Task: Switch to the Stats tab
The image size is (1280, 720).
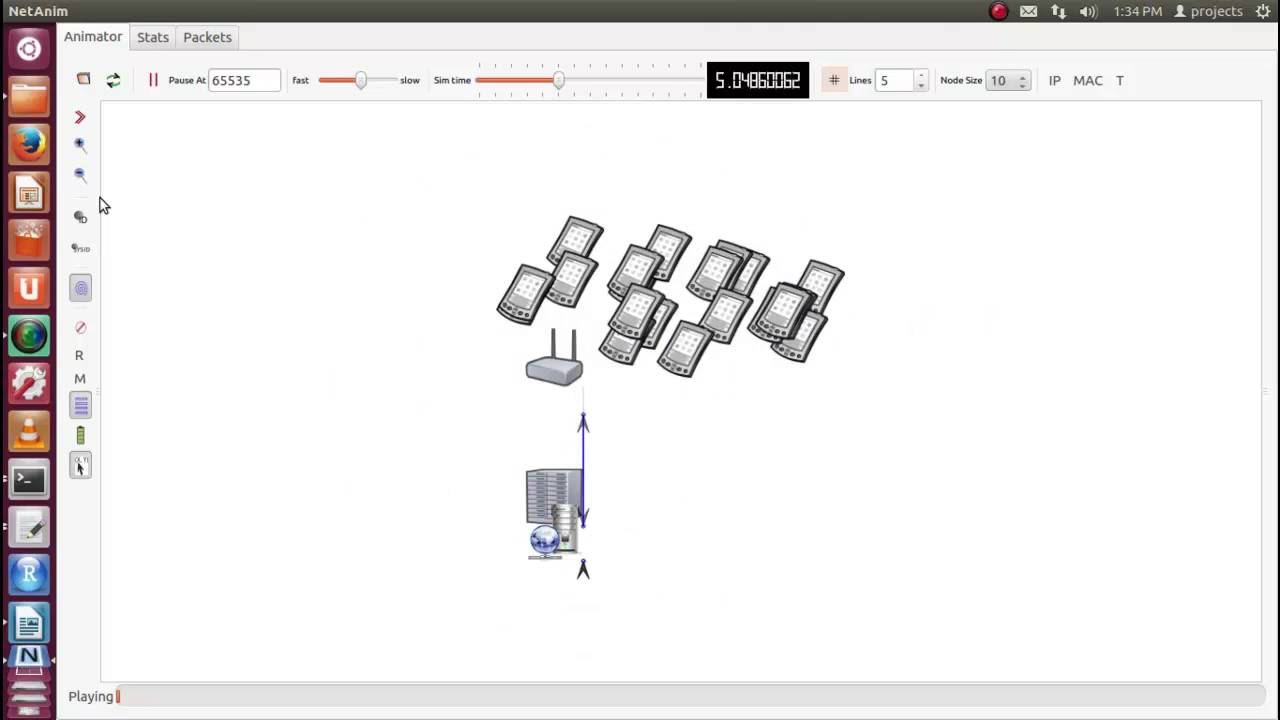Action: pyautogui.click(x=153, y=37)
